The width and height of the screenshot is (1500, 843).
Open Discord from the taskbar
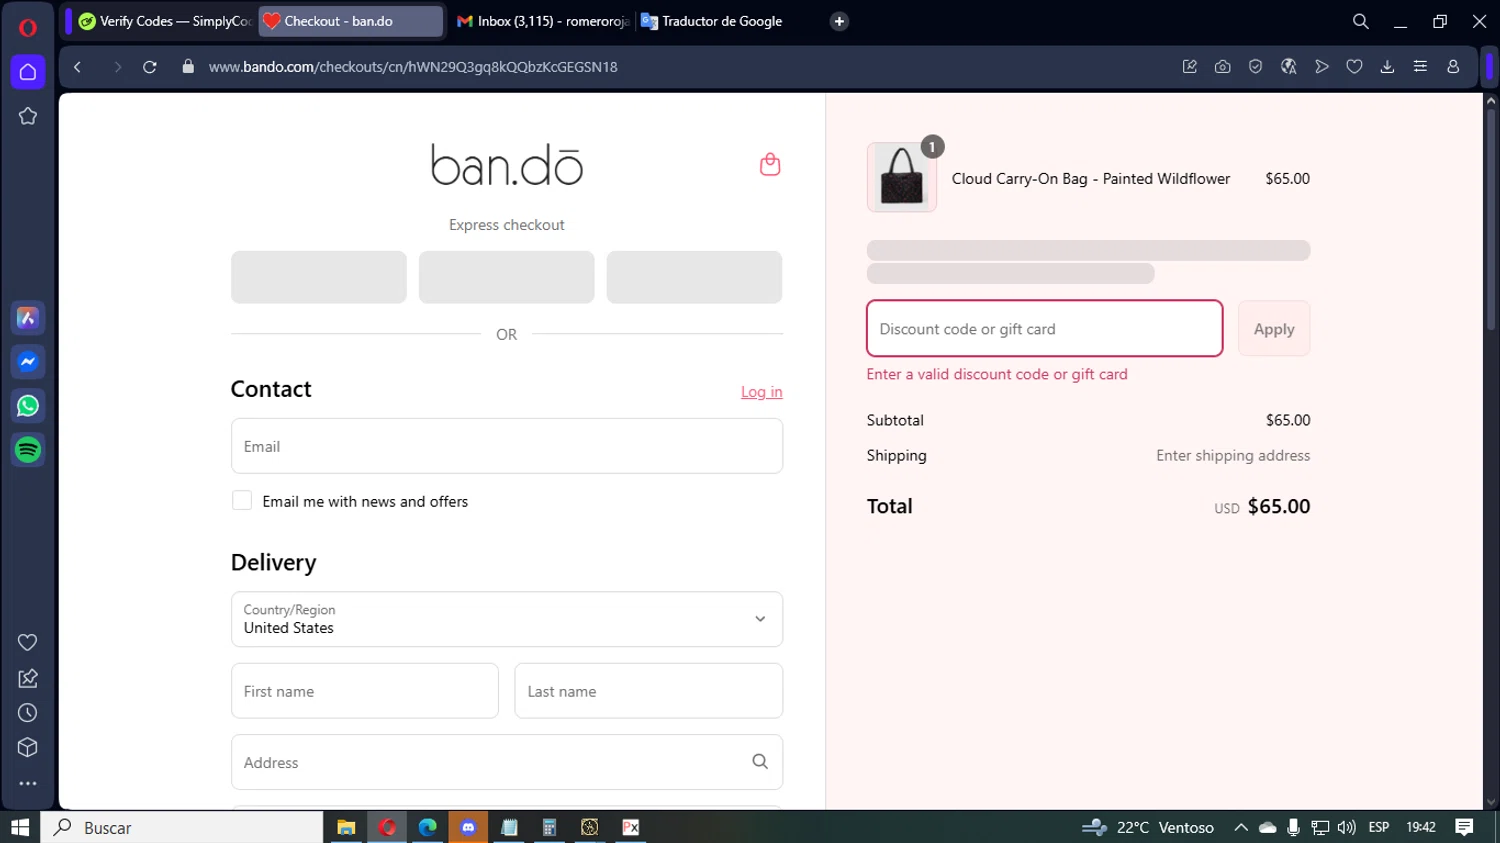468,827
